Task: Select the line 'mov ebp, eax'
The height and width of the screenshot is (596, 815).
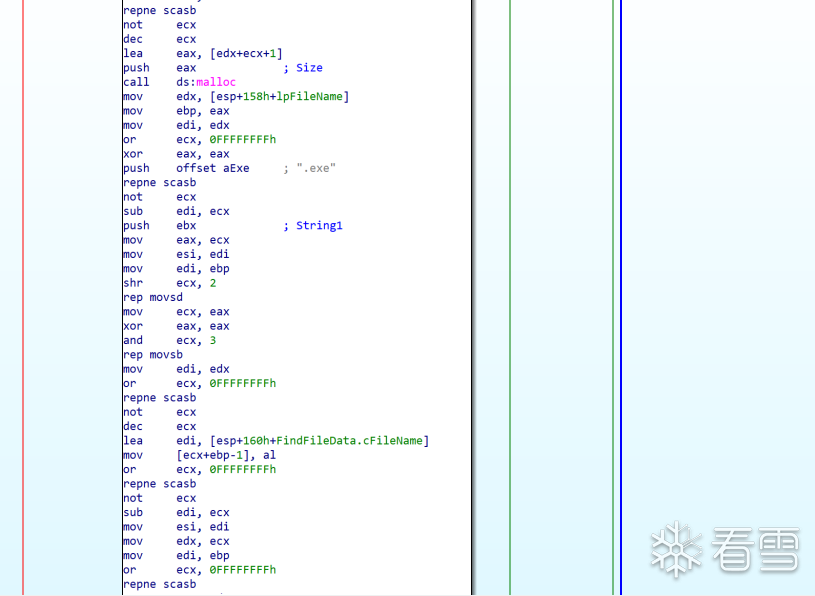Action: pos(176,111)
